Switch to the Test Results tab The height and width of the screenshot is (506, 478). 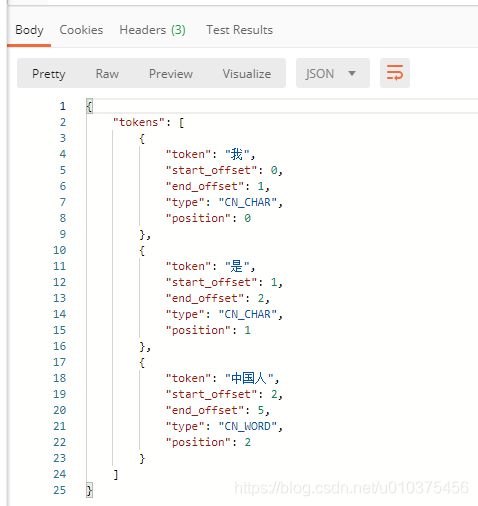click(239, 30)
